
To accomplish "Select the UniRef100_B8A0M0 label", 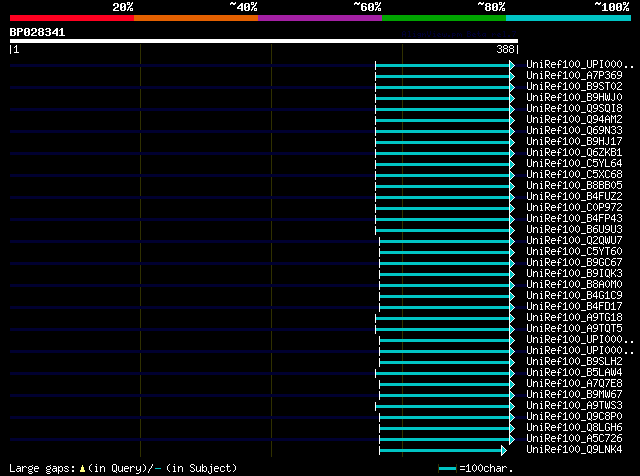I will pyautogui.click(x=574, y=285).
